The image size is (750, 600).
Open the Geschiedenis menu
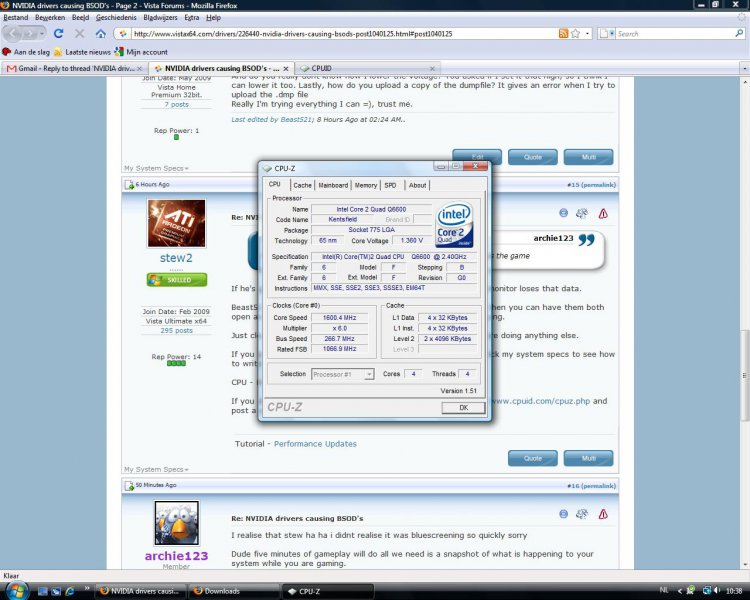point(116,17)
